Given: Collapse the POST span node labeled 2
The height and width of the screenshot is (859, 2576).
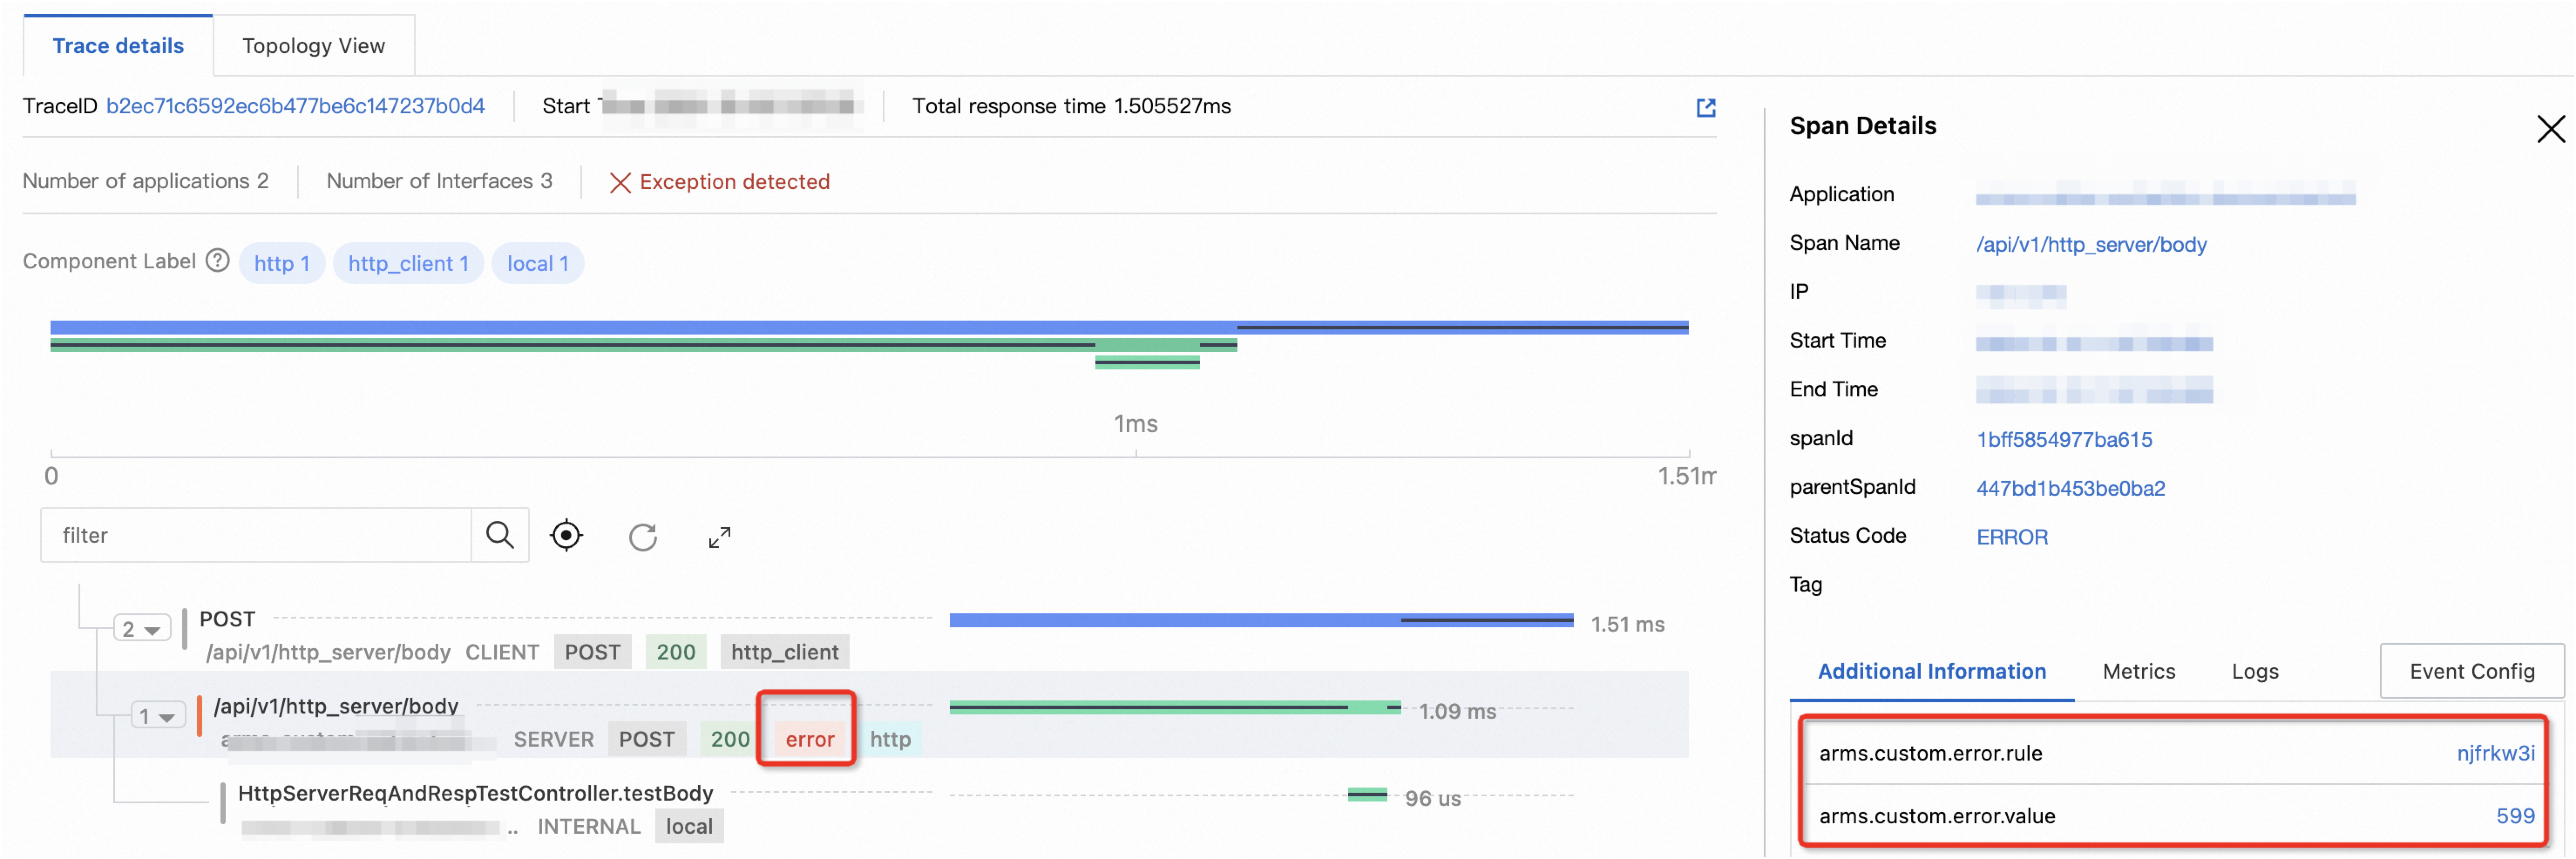Looking at the screenshot, I should [141, 629].
